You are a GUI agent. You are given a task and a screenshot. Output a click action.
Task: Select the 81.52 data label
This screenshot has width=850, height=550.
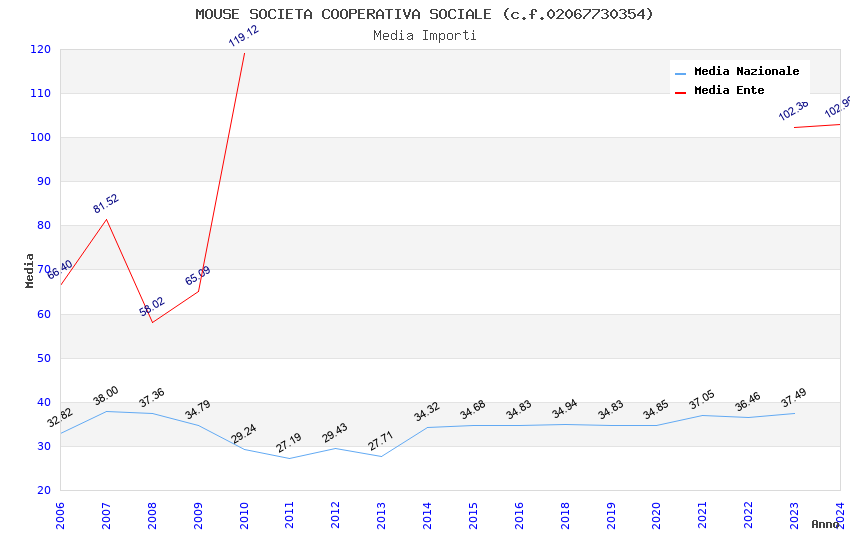click(106, 204)
